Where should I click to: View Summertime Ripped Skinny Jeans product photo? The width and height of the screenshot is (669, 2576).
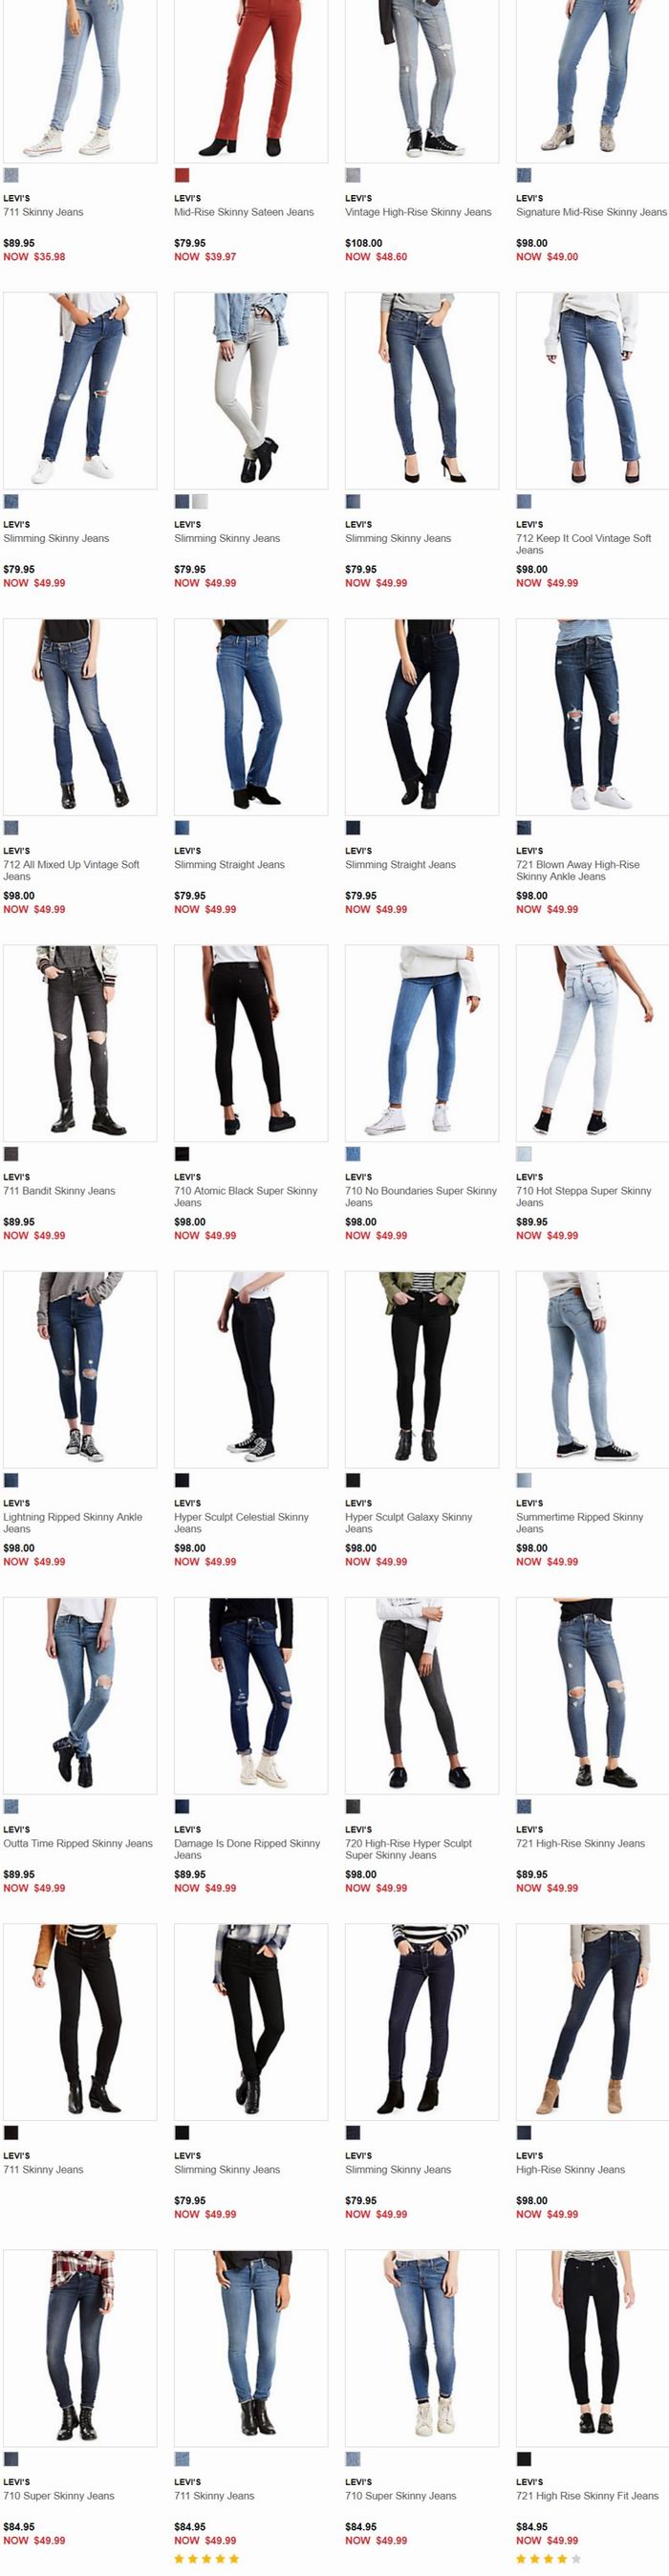(593, 1369)
